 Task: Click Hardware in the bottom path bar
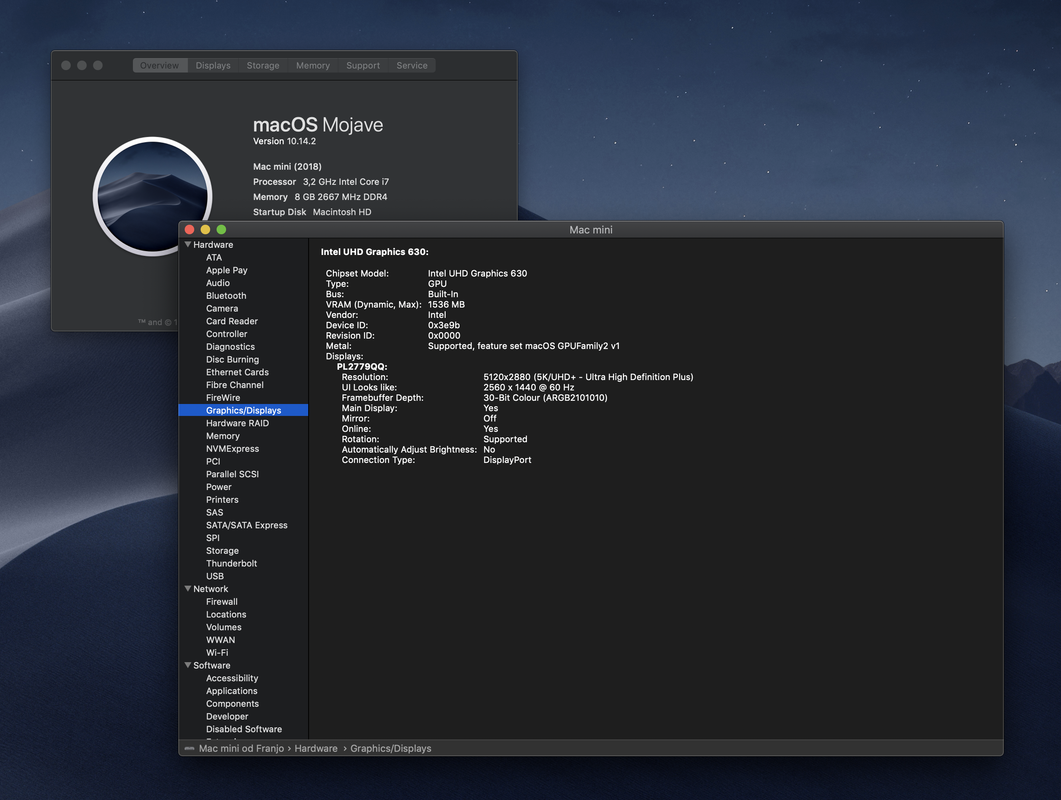click(316, 749)
